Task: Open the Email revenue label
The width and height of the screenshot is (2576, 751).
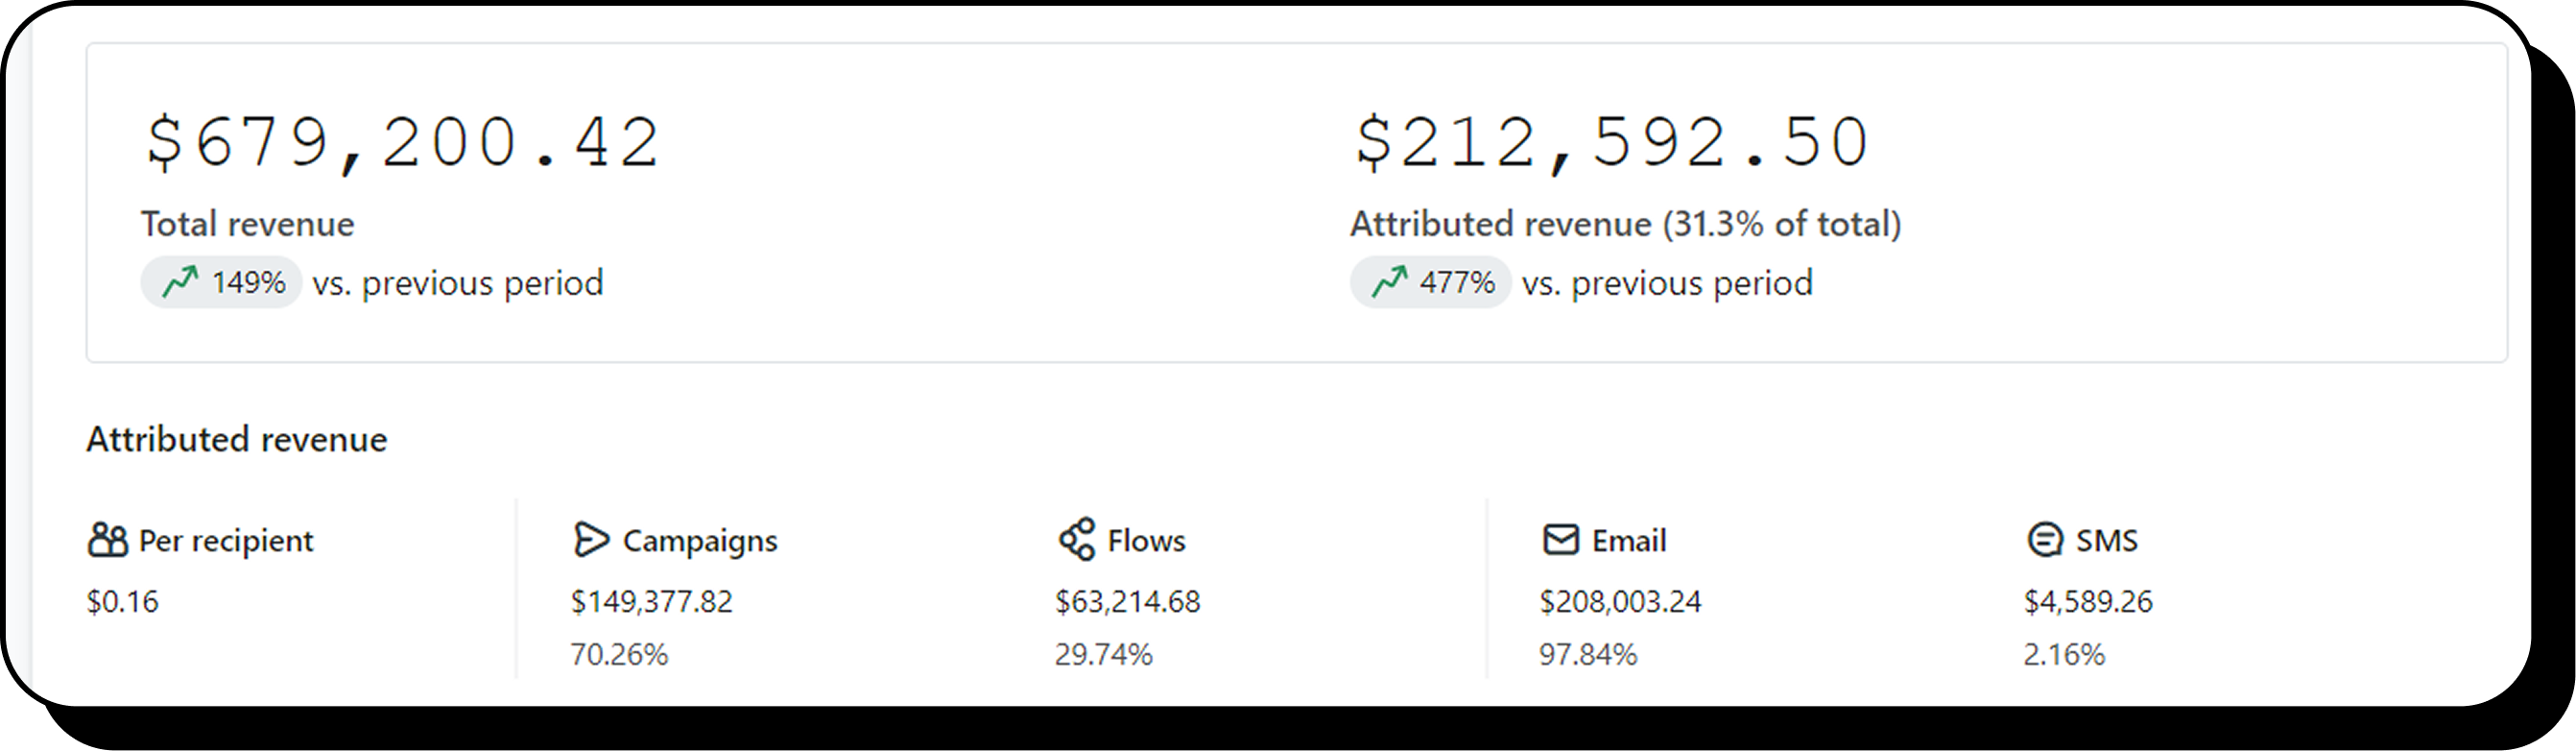Action: 1629,541
